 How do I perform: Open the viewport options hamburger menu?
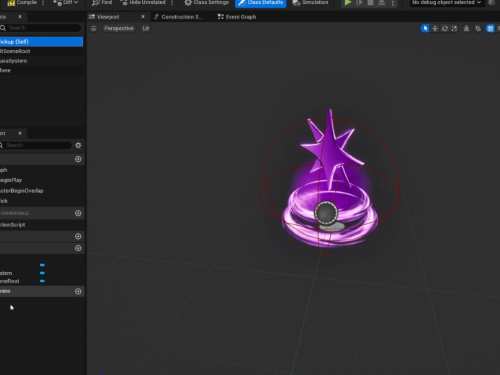click(x=93, y=29)
